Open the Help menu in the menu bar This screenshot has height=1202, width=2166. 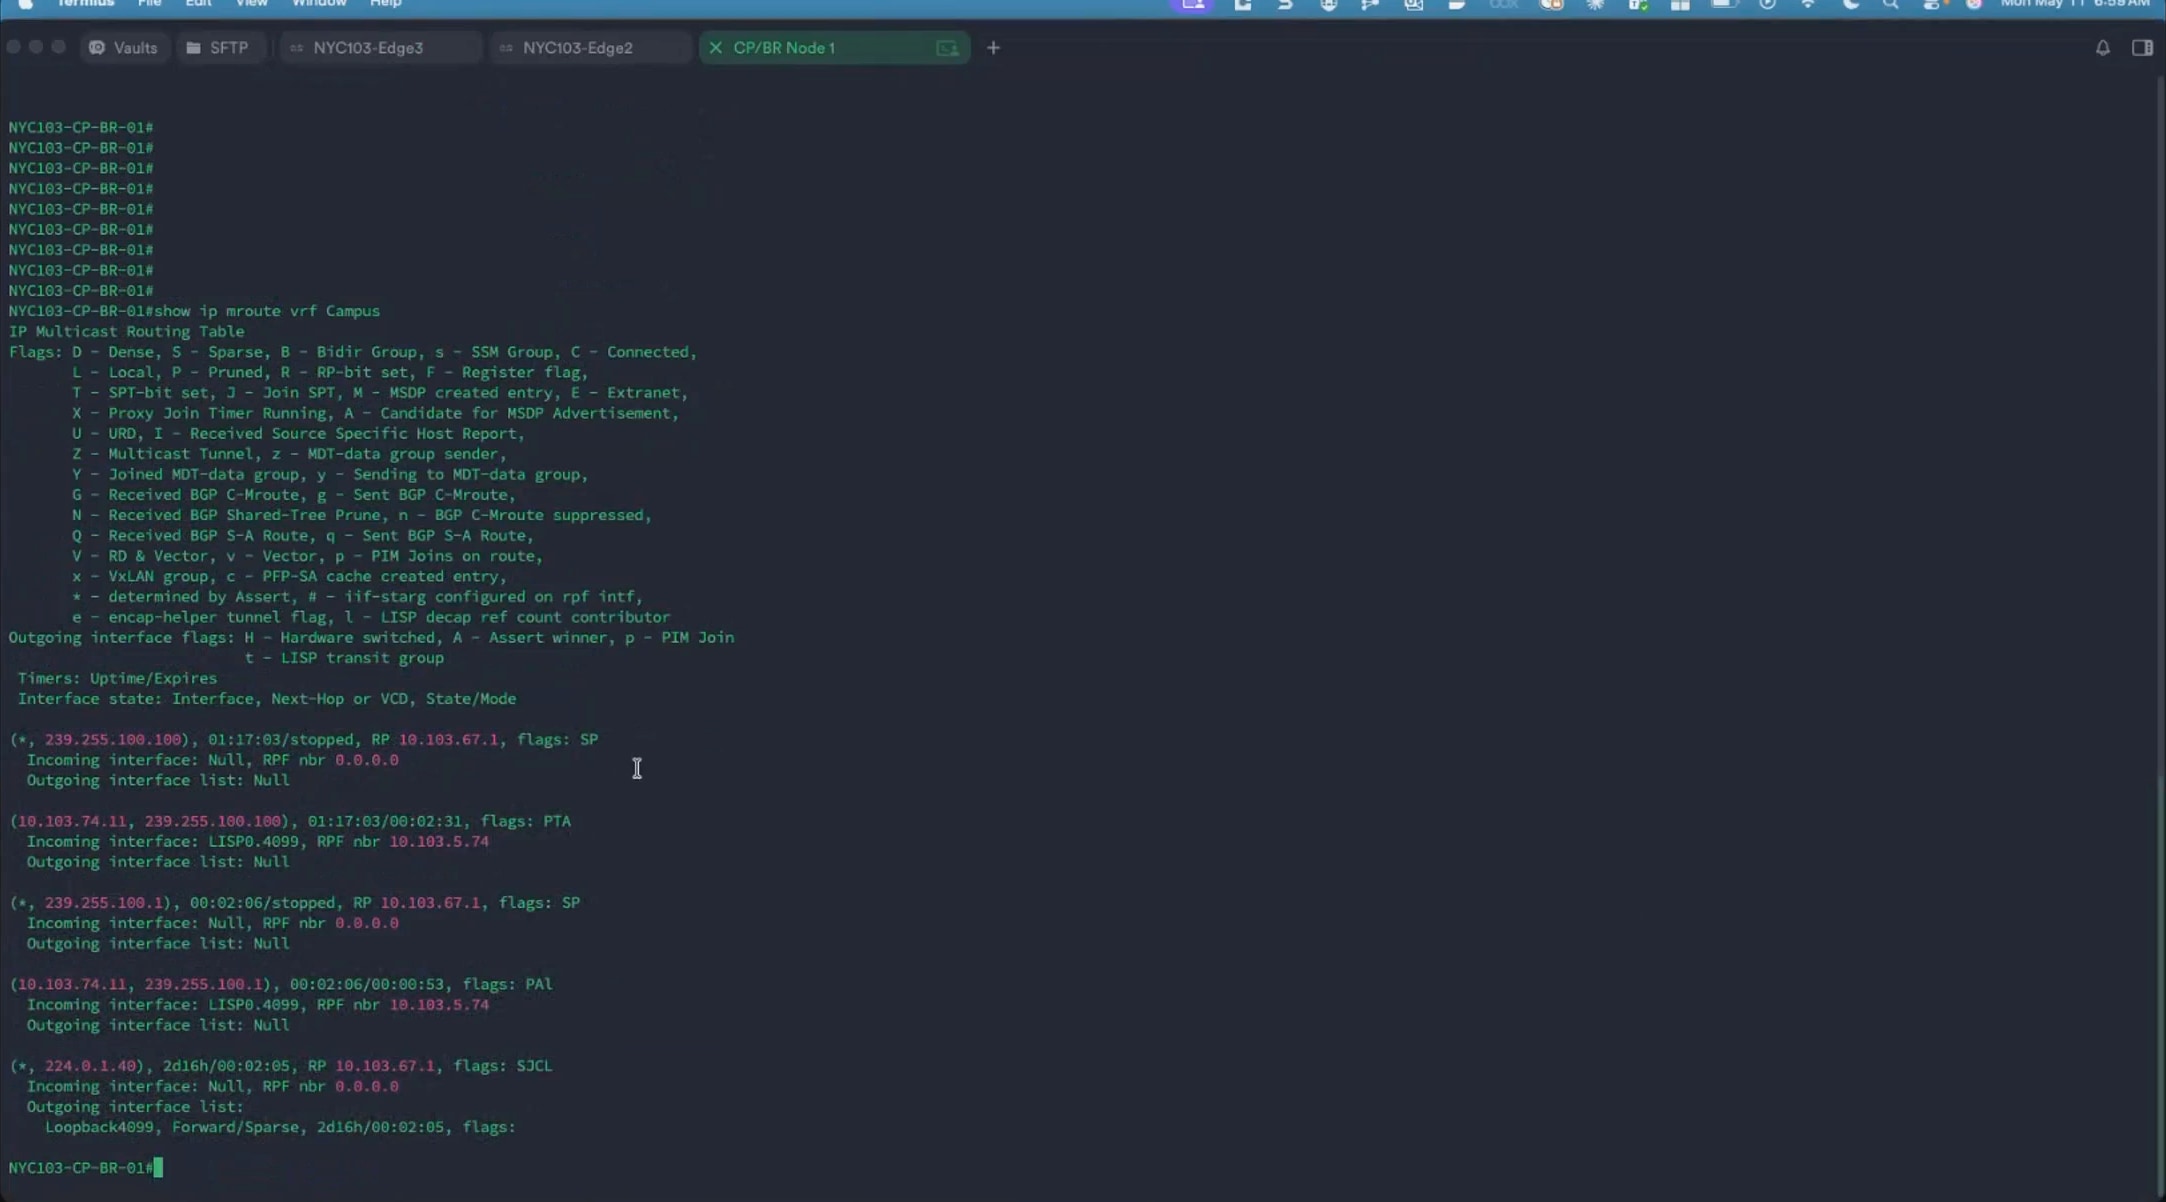point(386,4)
